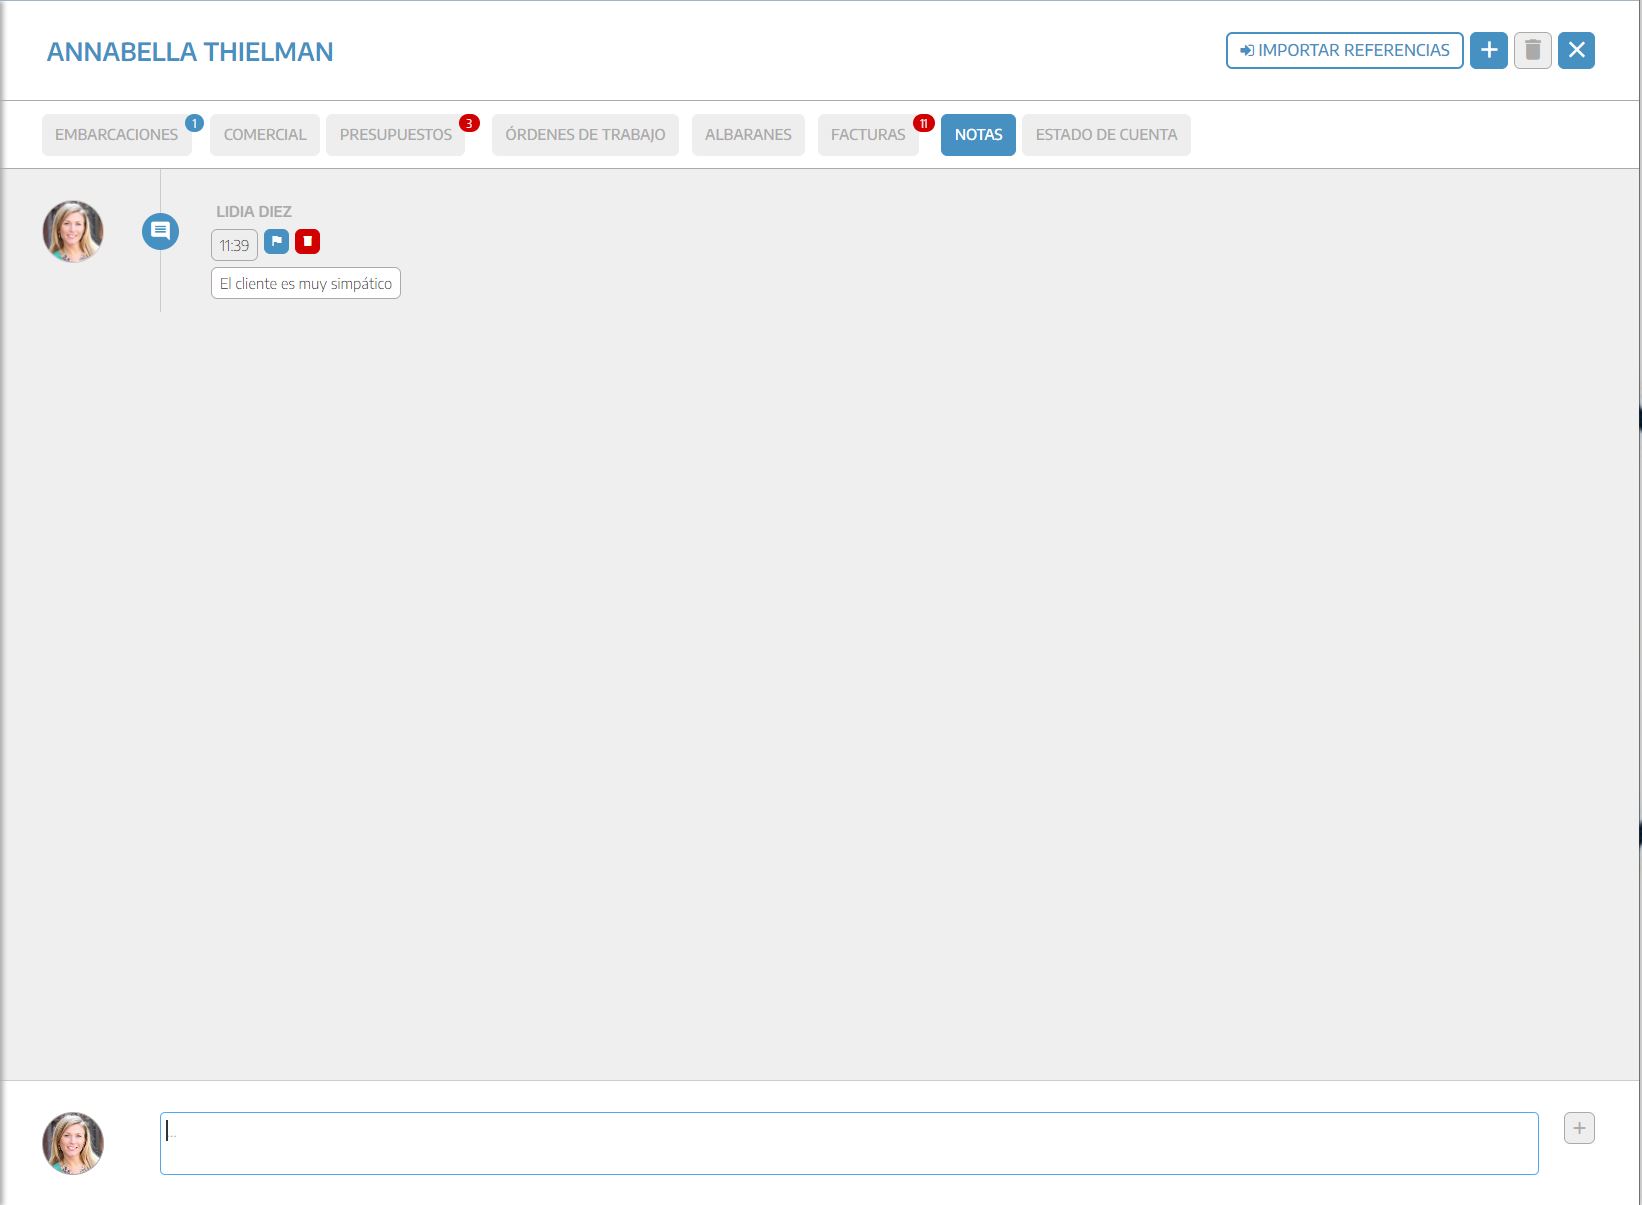Click the blue comment bubble timeline icon
Image resolution: width=1642 pixels, height=1205 pixels.
[160, 231]
